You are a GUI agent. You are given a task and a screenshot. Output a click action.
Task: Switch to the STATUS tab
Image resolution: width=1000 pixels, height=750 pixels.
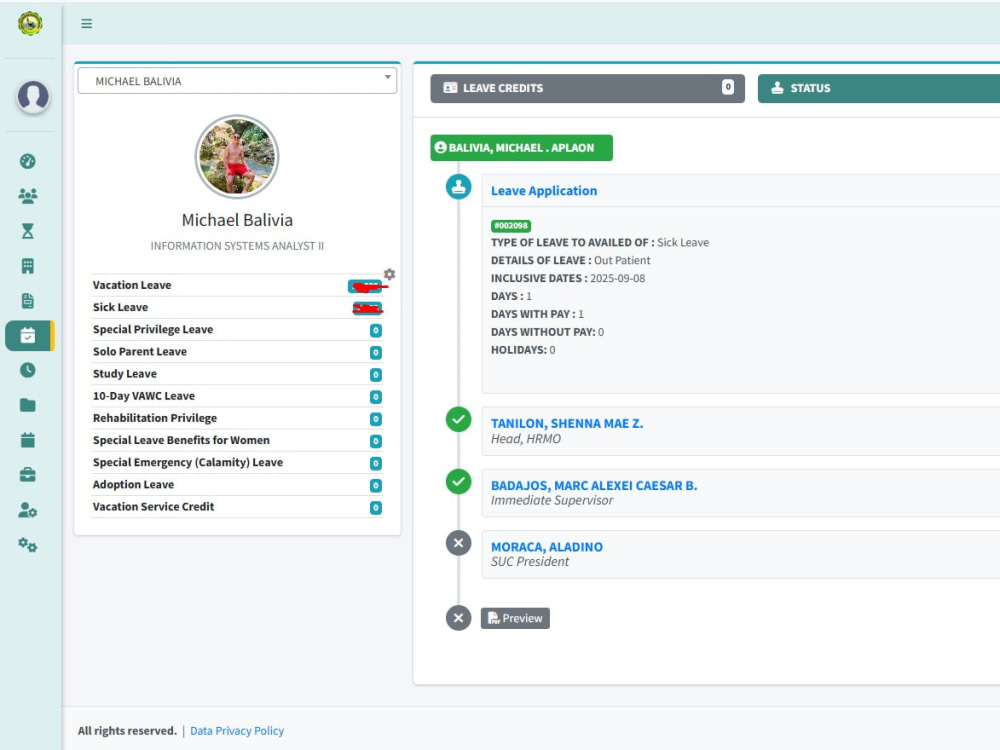pos(878,88)
